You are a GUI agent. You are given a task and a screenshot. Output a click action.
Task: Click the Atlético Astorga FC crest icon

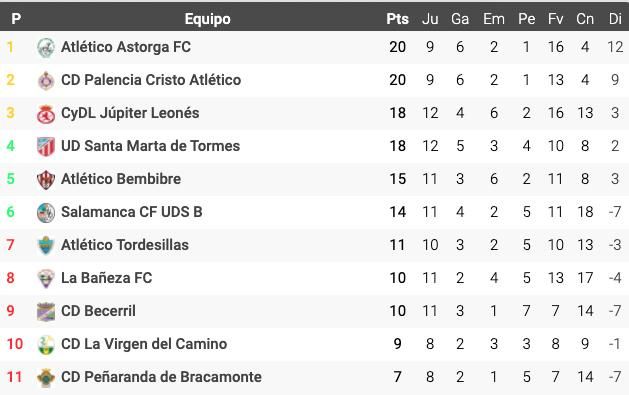(46, 48)
